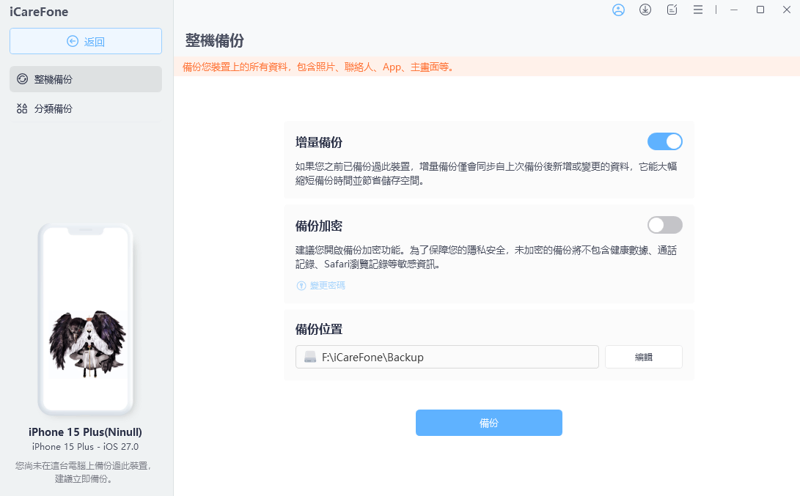Screen dimensions: 800x496
Task: Open the user account profile icon
Action: coord(618,10)
